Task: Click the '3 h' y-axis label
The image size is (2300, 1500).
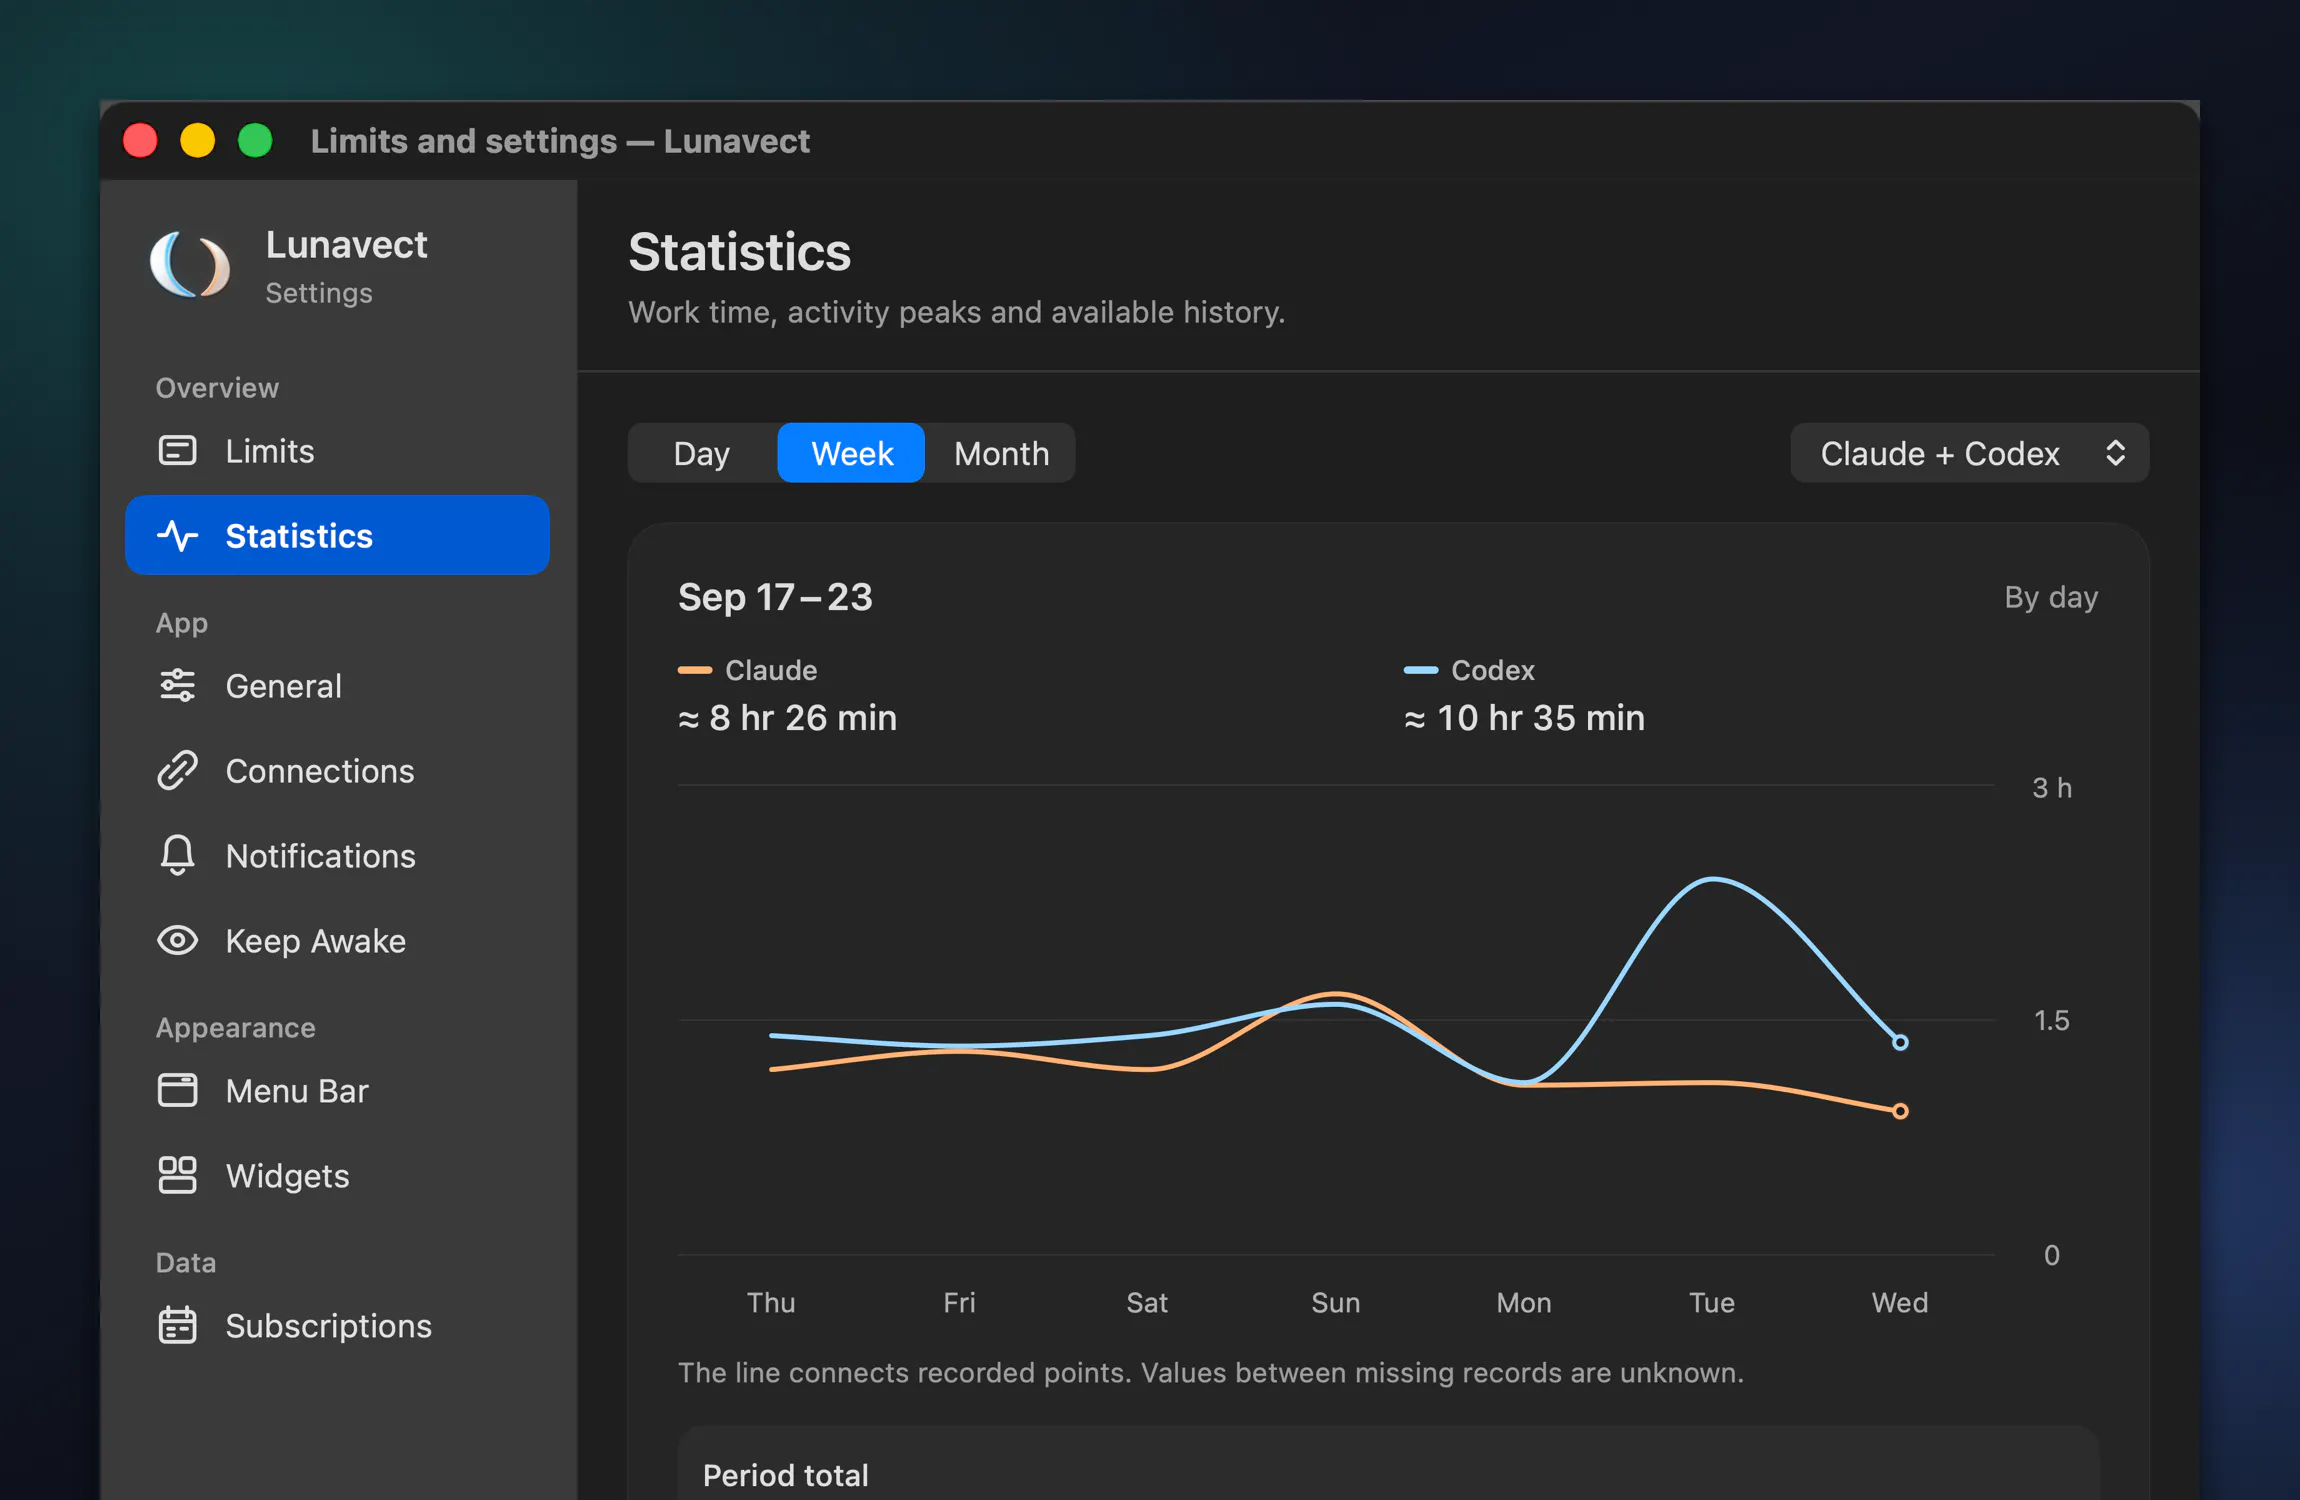Action: tap(2052, 788)
